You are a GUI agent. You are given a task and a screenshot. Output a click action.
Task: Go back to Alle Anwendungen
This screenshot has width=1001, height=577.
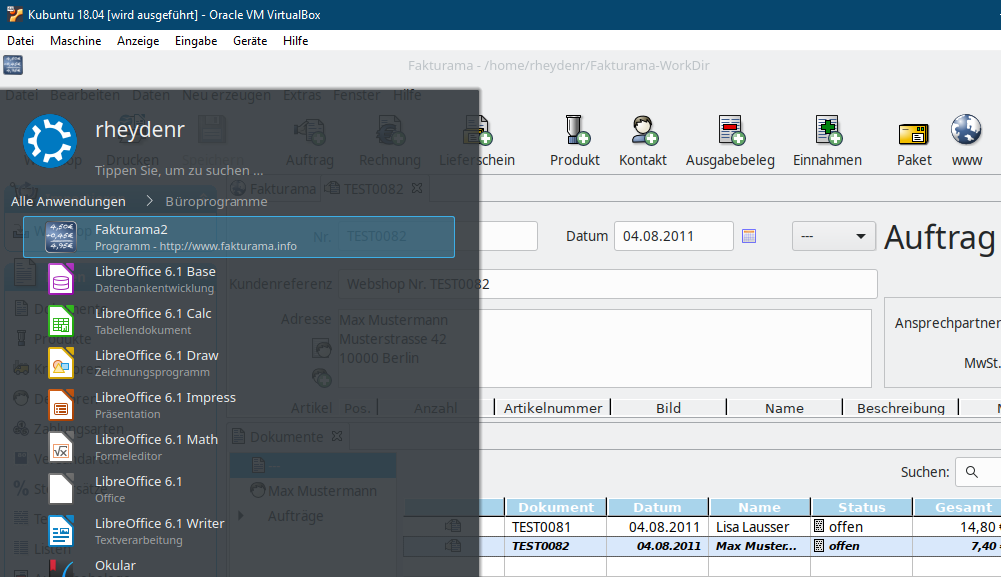(68, 201)
